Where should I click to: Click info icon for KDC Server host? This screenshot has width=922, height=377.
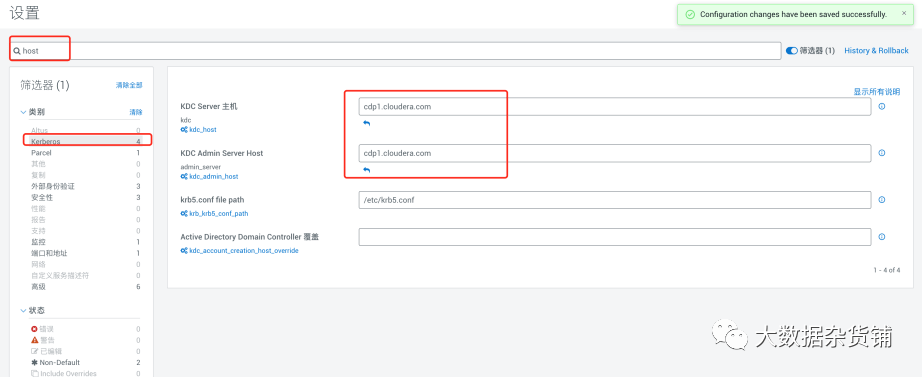(x=881, y=106)
